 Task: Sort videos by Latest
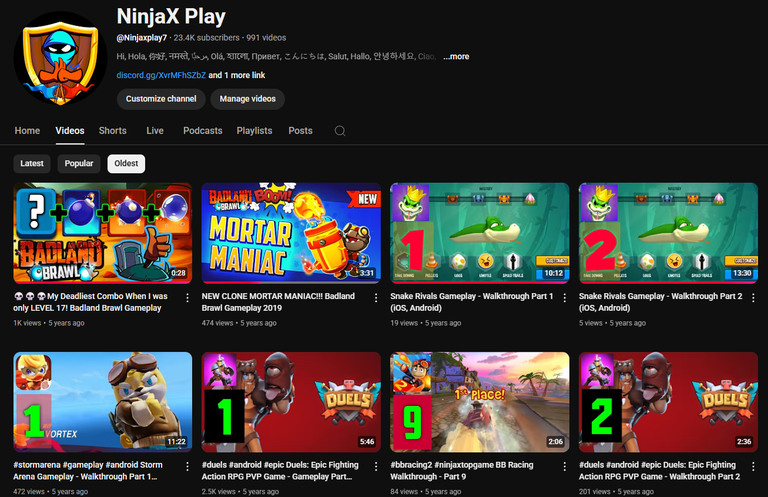point(32,164)
